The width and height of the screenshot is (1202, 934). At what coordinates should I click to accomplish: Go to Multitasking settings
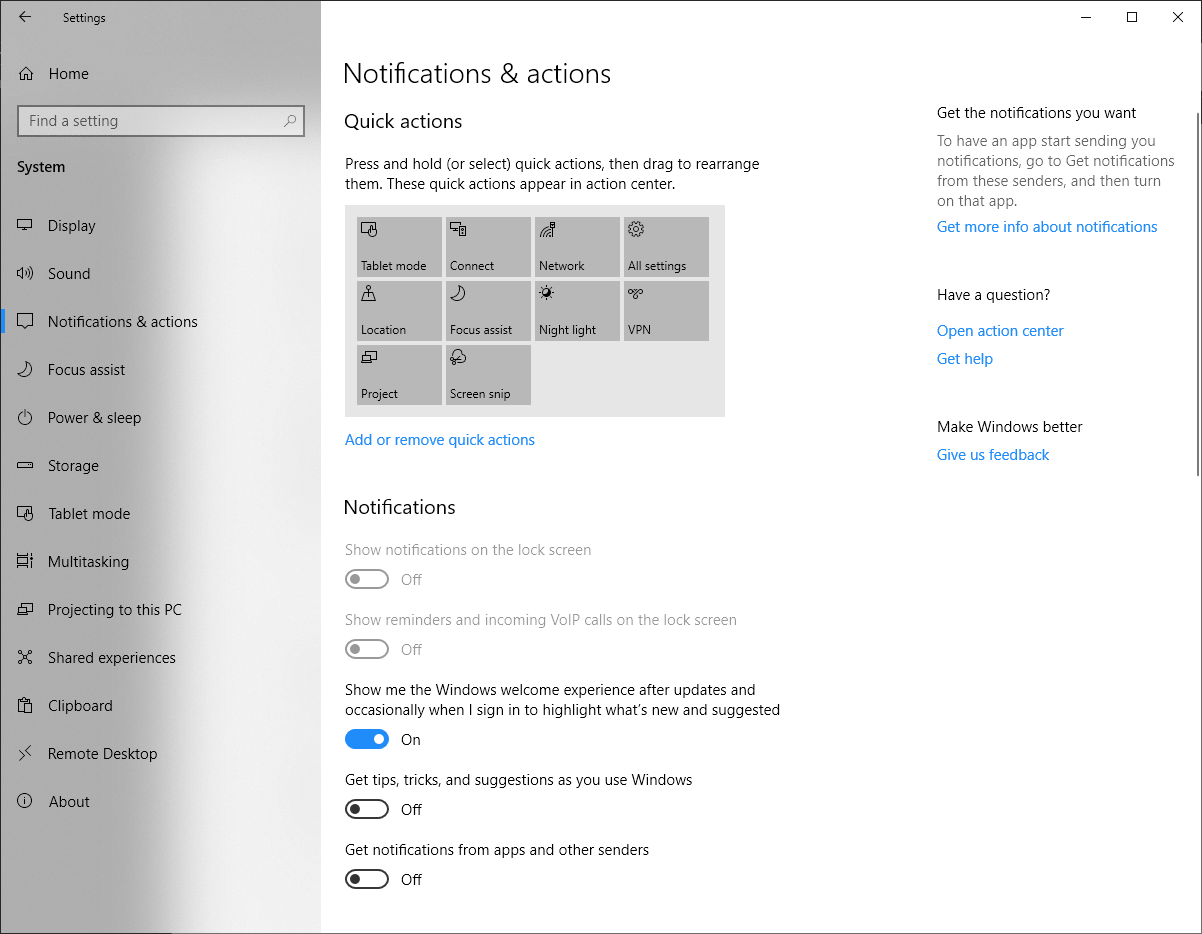pyautogui.click(x=160, y=561)
